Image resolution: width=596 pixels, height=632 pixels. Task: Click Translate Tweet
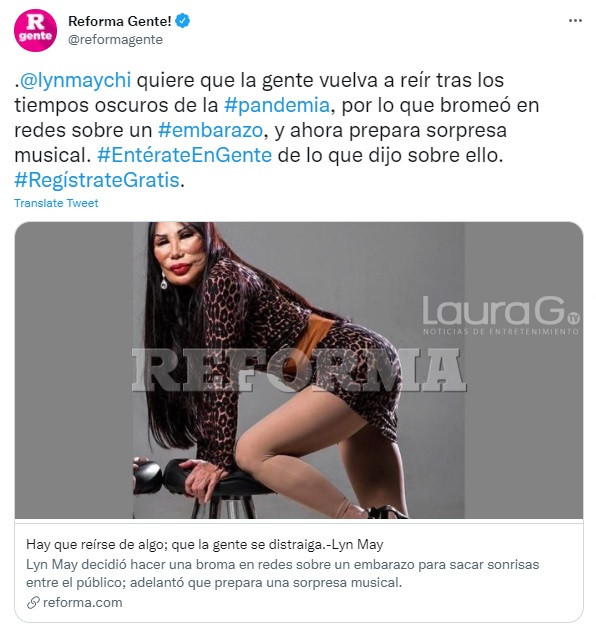coord(56,203)
